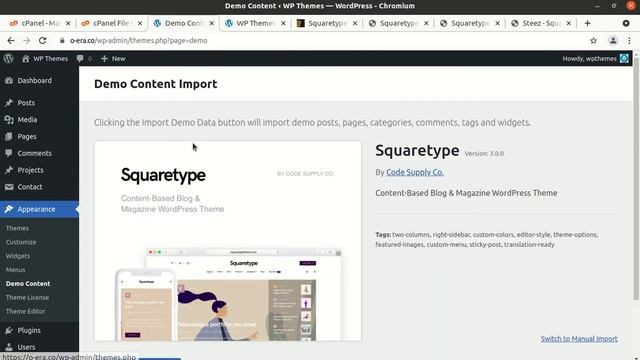The width and height of the screenshot is (640, 360).
Task: Open Widgets submenu item
Action: (x=18, y=256)
